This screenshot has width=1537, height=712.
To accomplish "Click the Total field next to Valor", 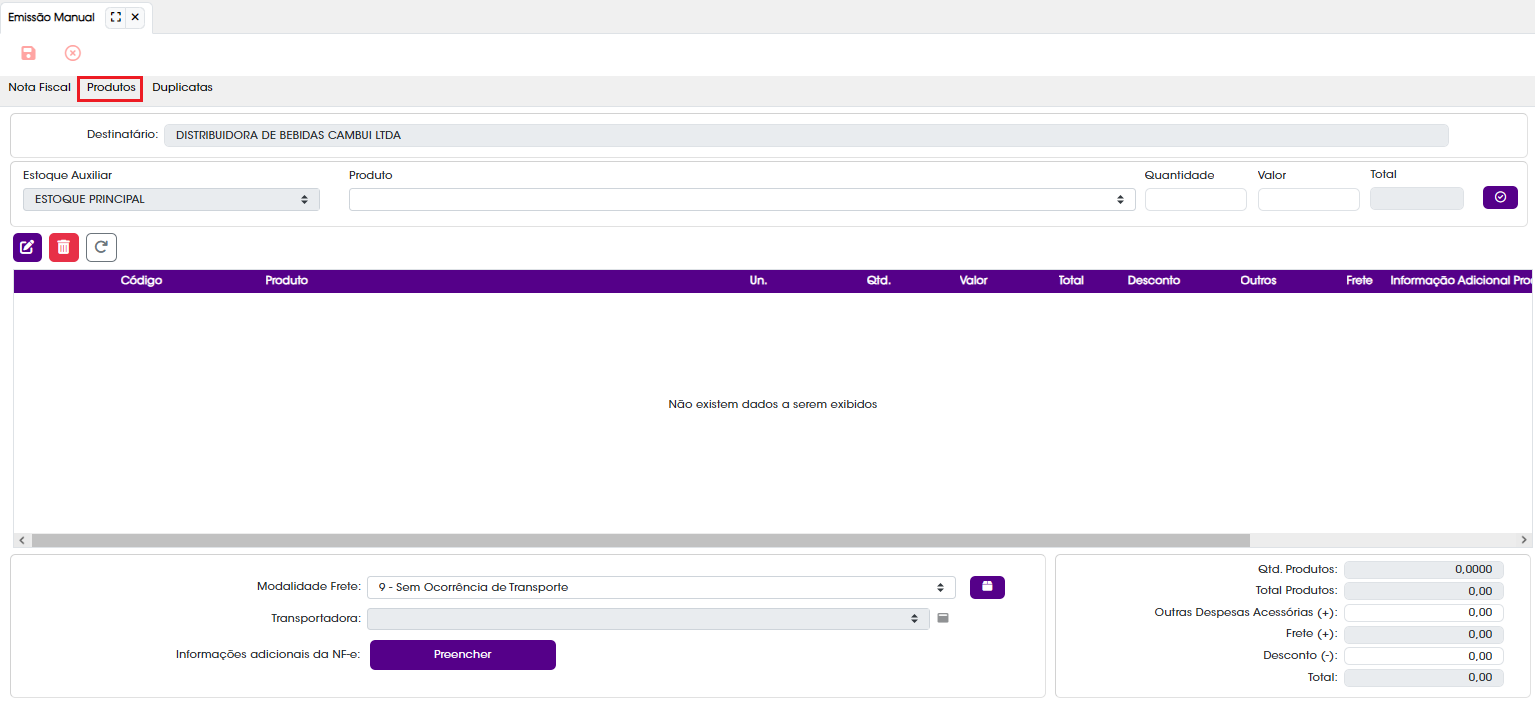I will coord(1417,198).
